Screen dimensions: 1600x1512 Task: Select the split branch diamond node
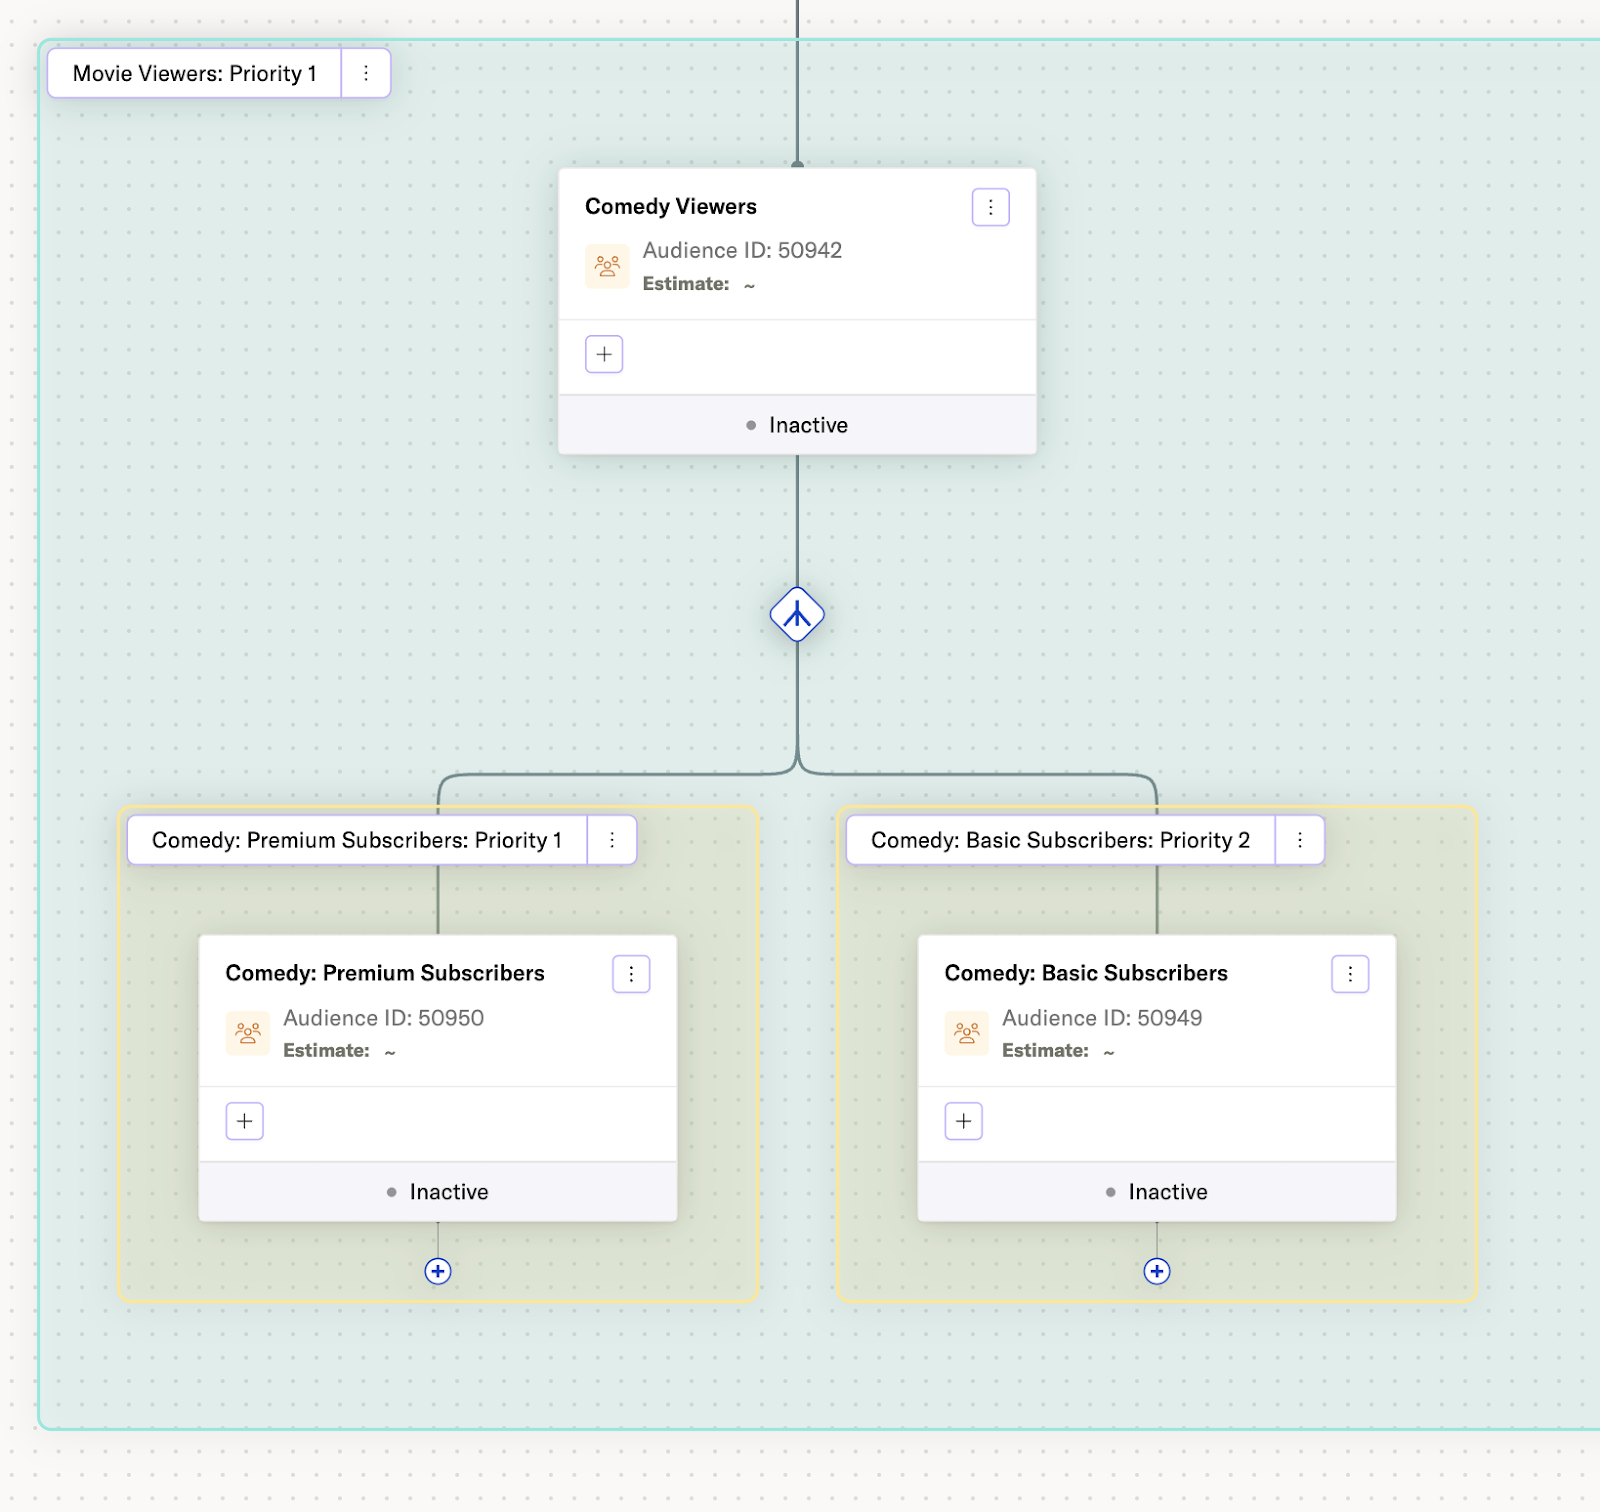tap(797, 615)
